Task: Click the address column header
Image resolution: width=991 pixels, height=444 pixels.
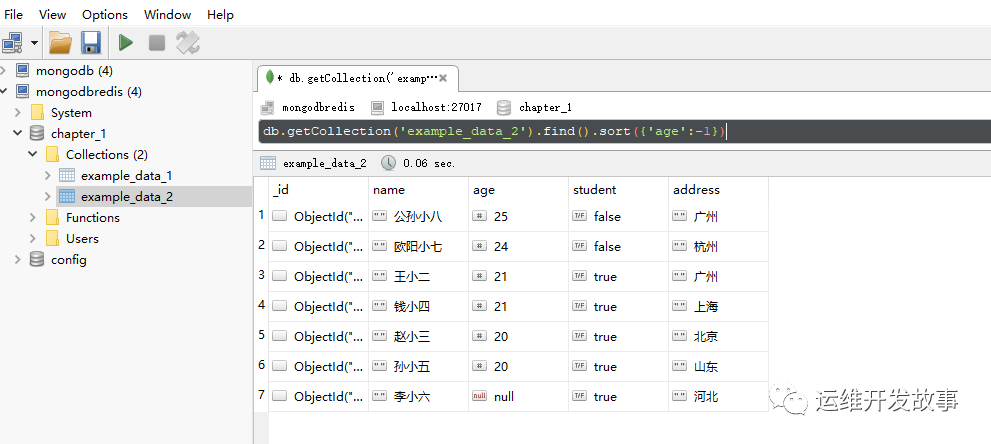Action: coord(719,189)
